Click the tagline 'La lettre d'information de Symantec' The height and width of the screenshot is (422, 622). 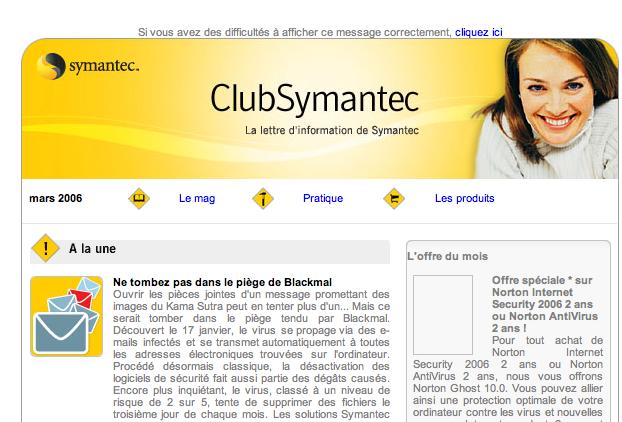[332, 130]
